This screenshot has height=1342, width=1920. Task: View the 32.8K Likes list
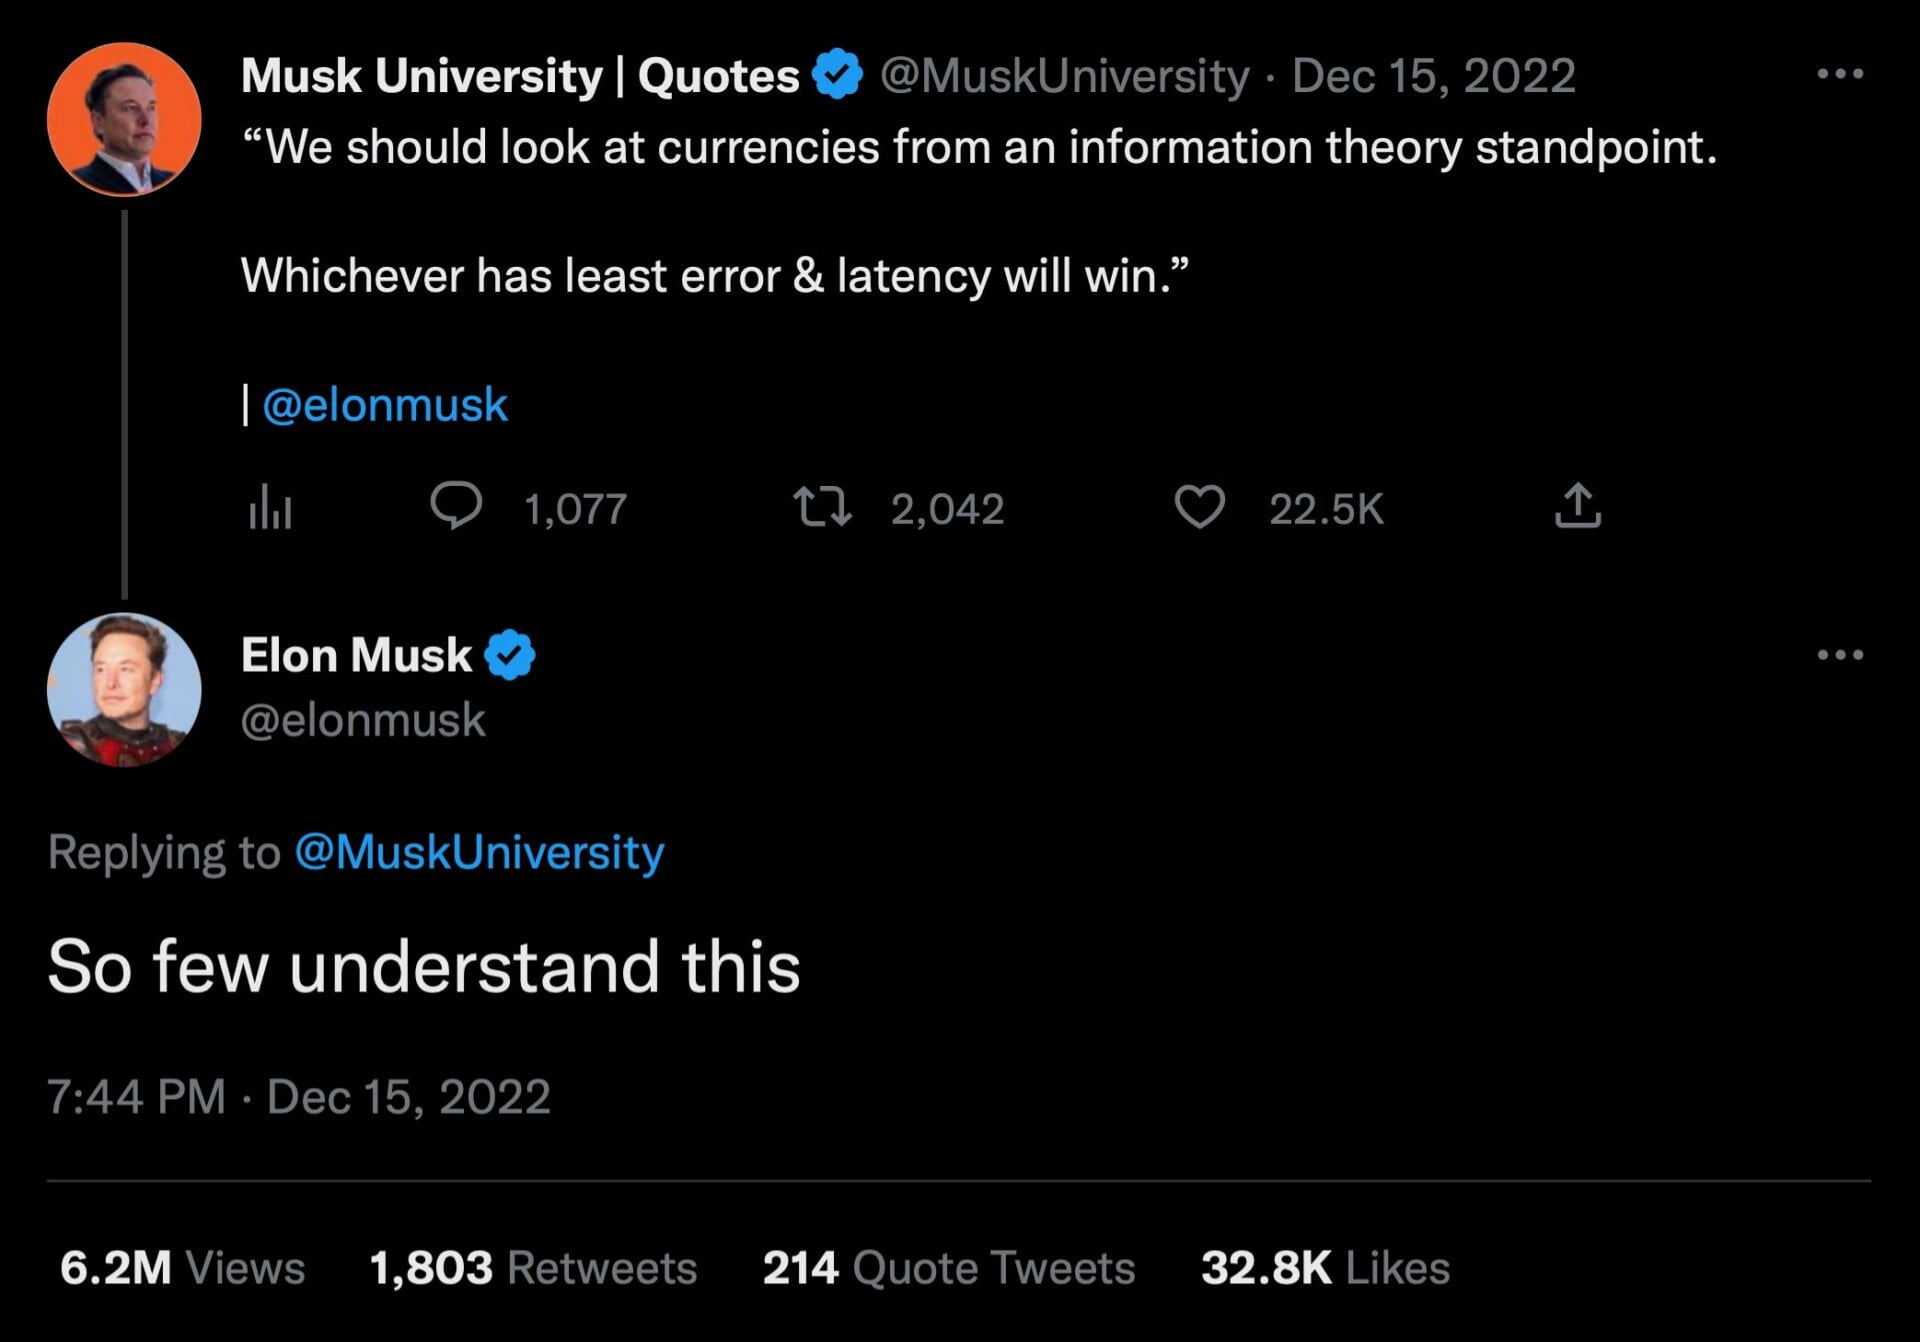coord(1324,1268)
